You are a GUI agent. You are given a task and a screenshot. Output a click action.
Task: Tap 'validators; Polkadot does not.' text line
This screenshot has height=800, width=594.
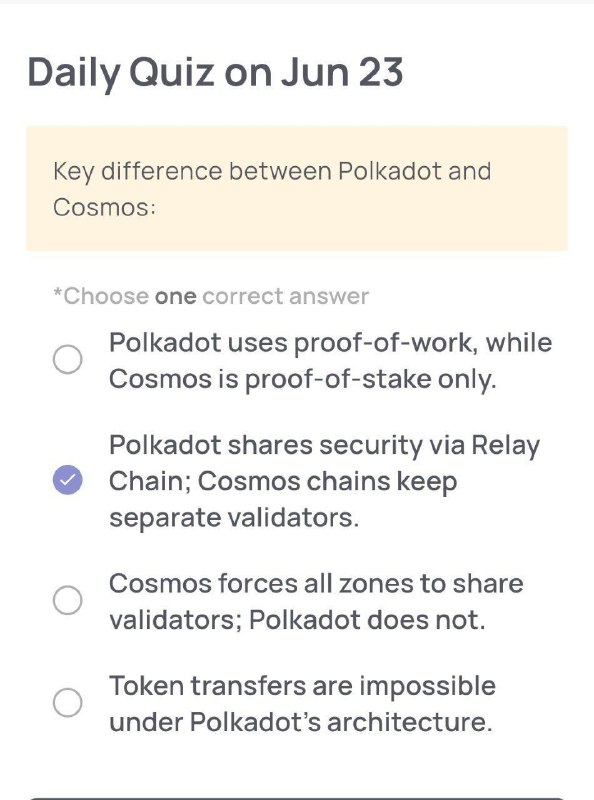[x=297, y=620]
